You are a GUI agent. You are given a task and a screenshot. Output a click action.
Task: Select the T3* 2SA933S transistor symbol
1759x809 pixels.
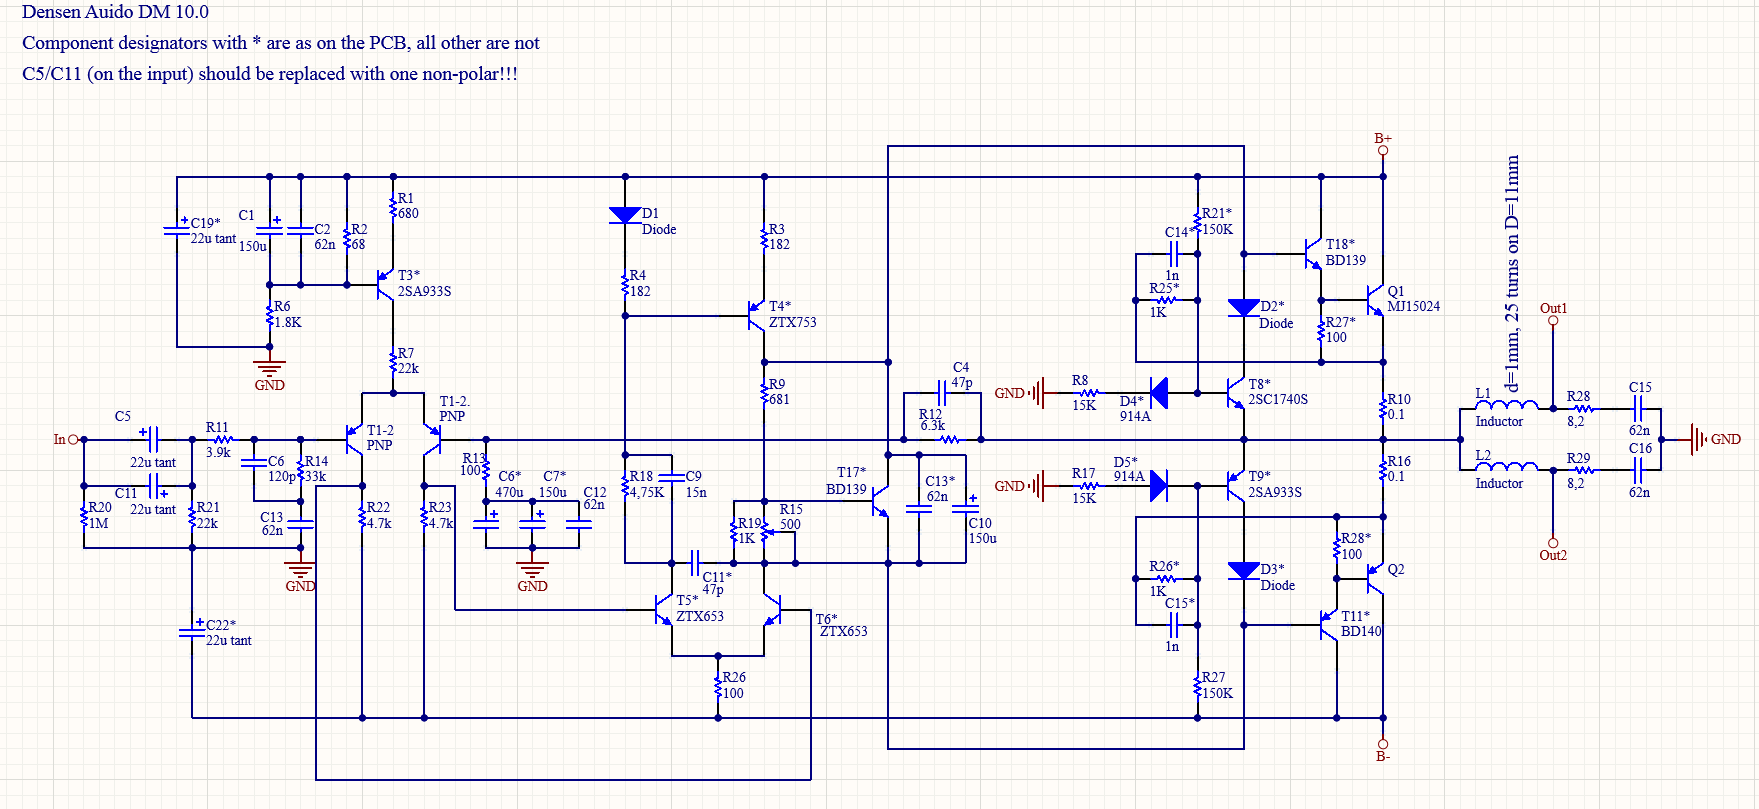[x=386, y=285]
